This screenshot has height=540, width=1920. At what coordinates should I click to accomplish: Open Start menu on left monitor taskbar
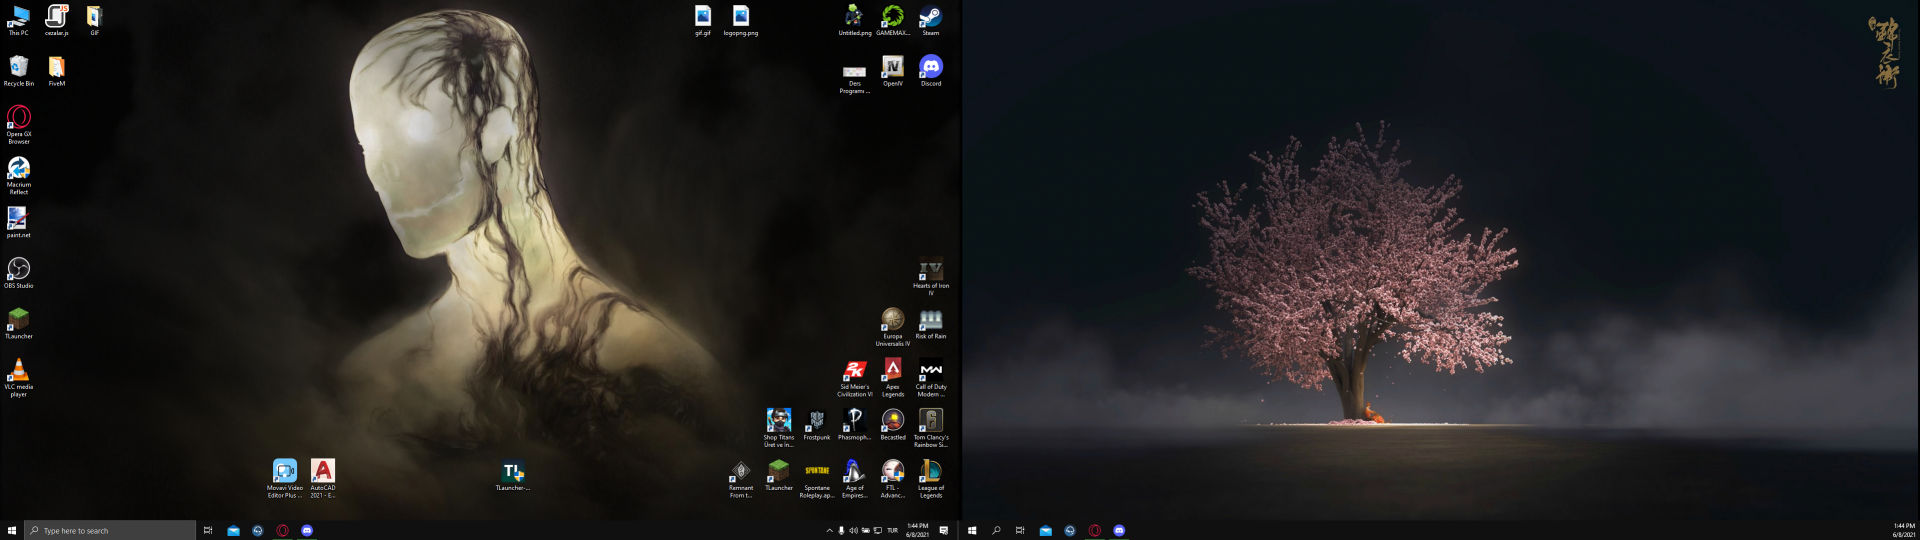(x=12, y=530)
